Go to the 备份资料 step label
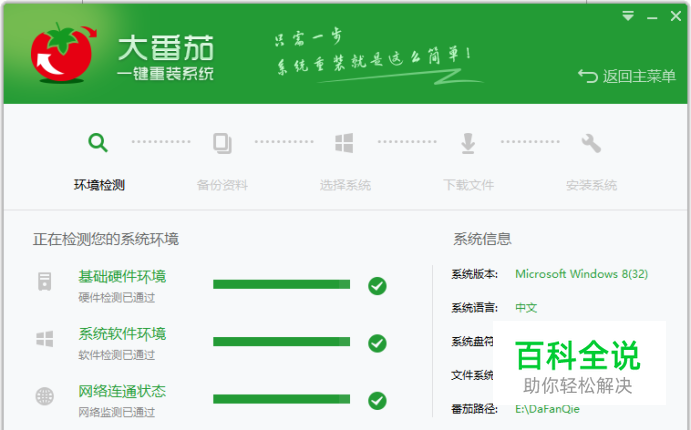 pyautogui.click(x=222, y=185)
